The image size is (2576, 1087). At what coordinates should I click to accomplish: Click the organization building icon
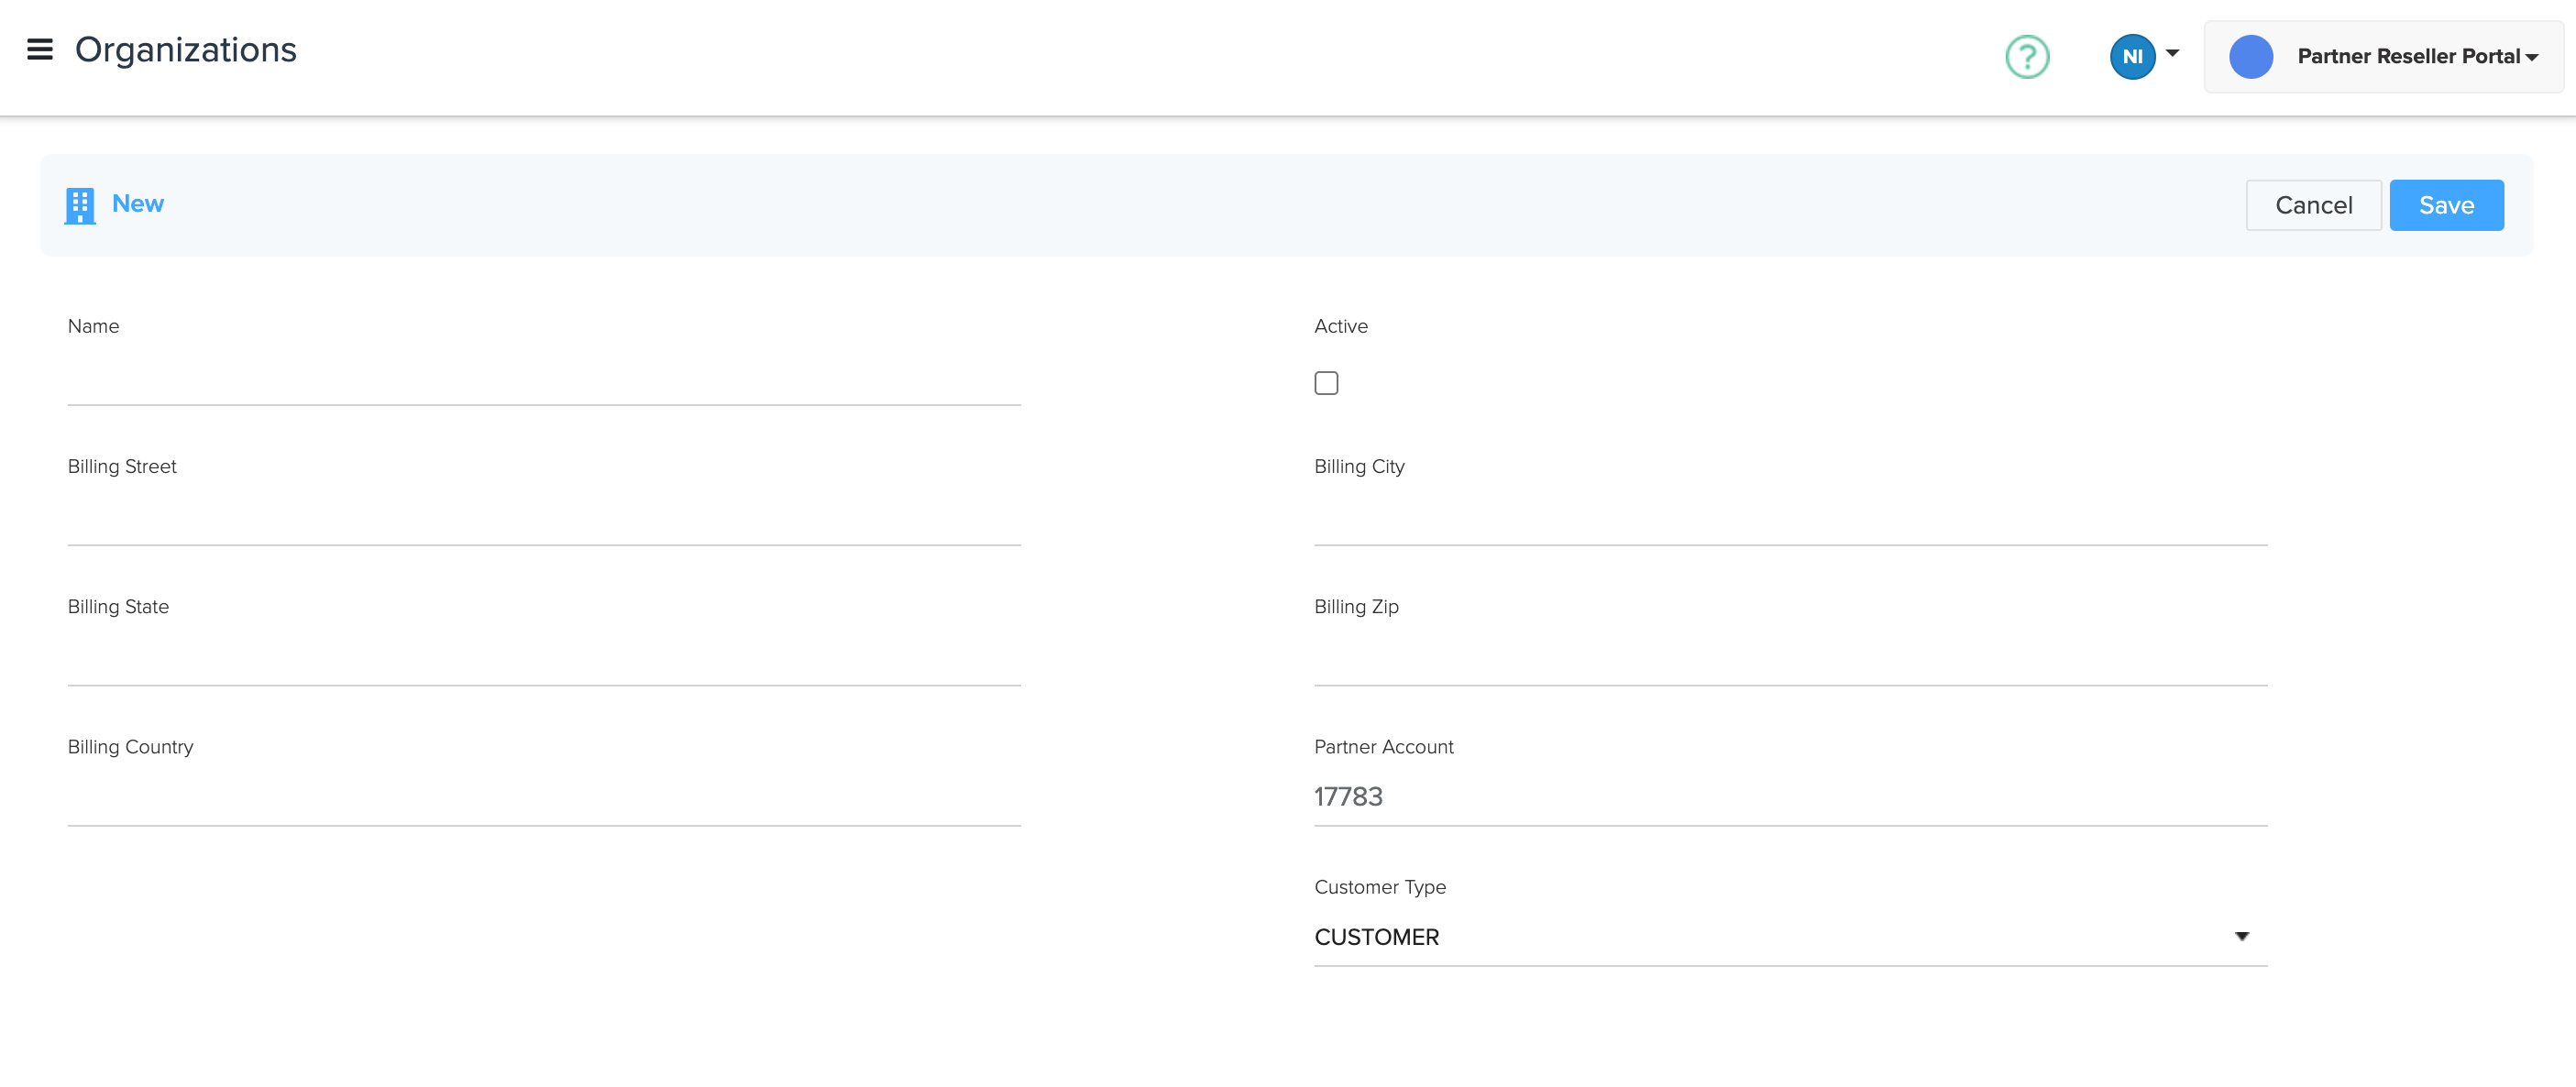80,206
